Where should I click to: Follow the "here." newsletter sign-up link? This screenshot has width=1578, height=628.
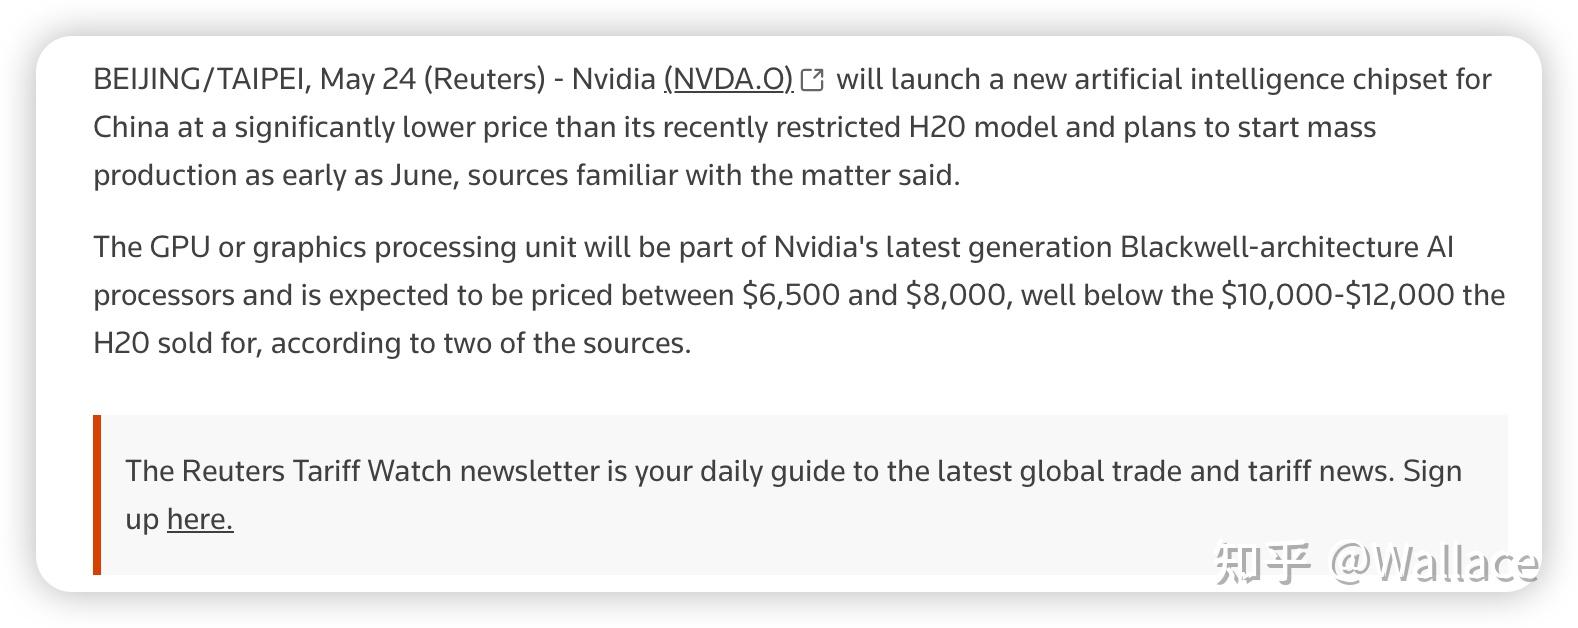[200, 519]
